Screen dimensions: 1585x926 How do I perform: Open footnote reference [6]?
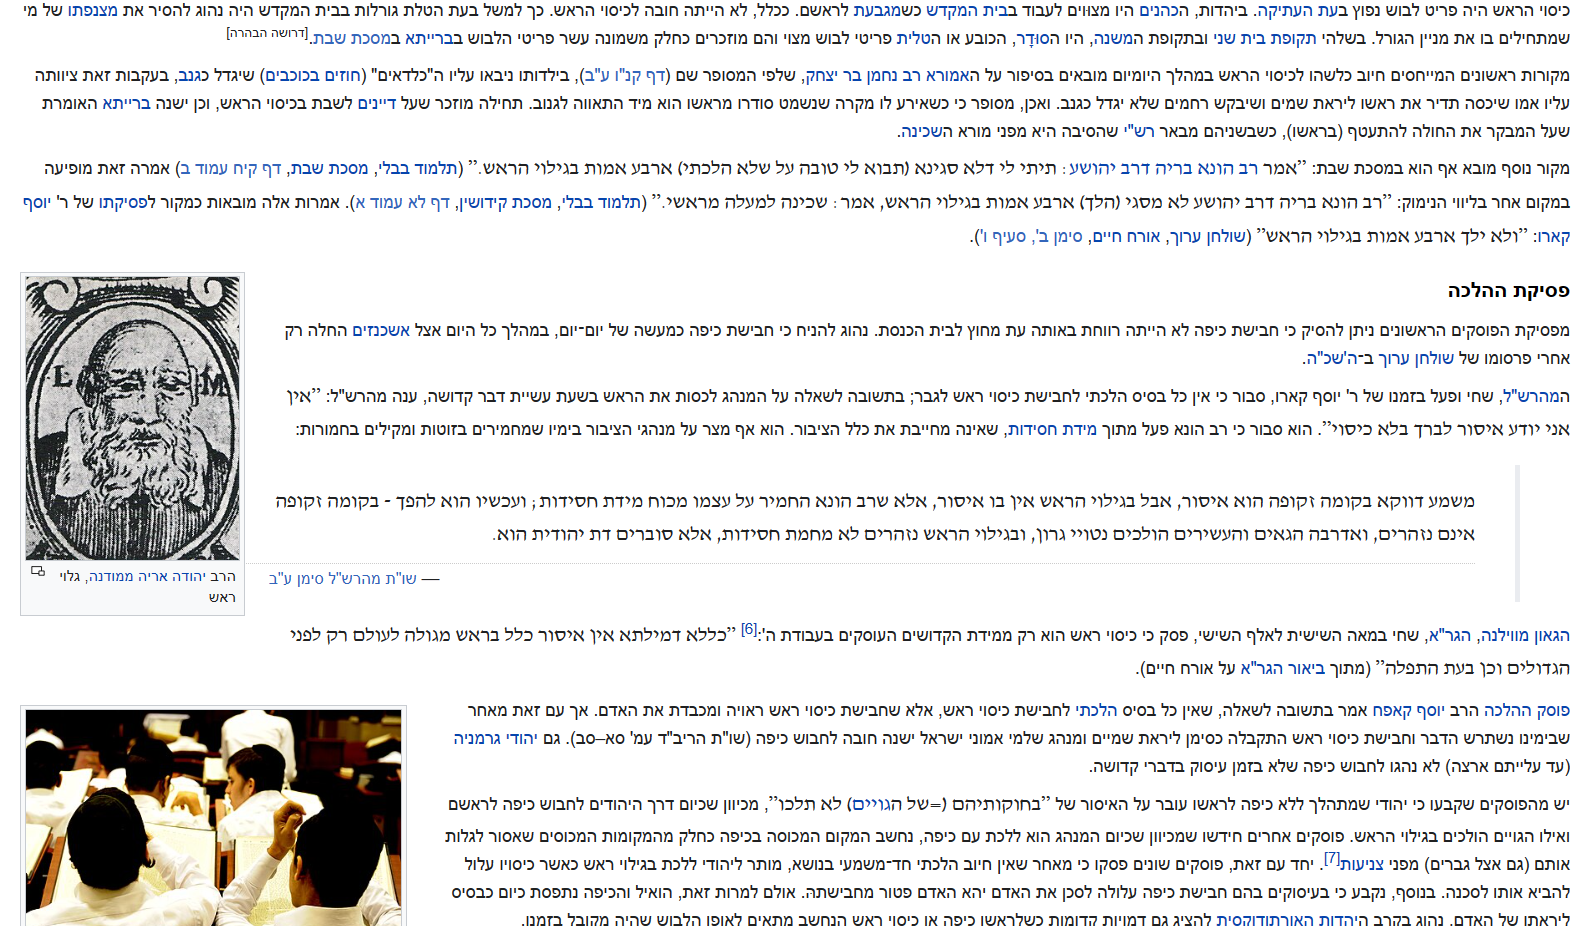(x=749, y=629)
